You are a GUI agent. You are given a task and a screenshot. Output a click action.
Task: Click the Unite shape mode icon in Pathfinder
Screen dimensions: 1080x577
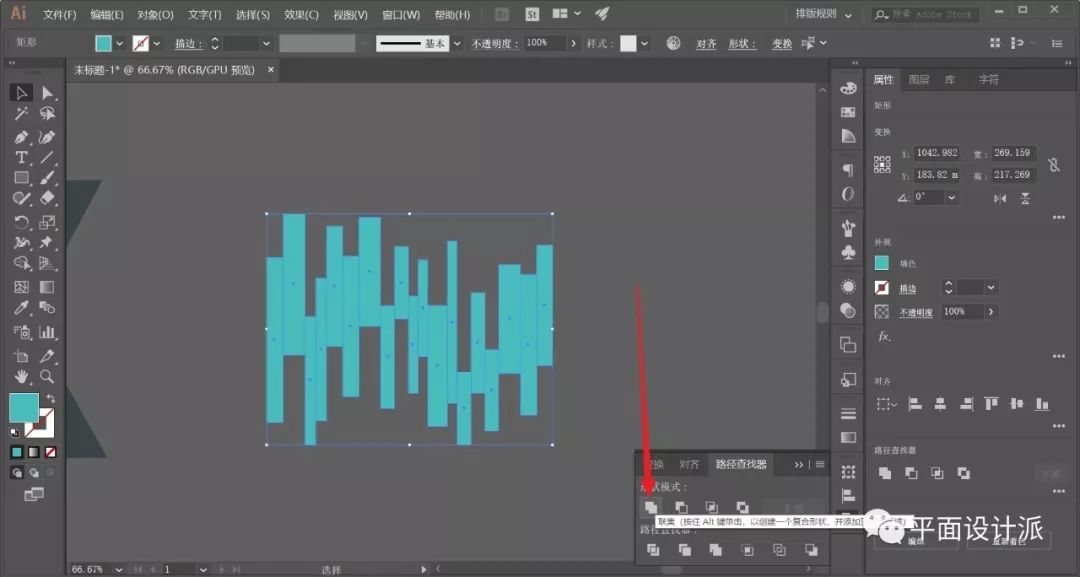[650, 508]
